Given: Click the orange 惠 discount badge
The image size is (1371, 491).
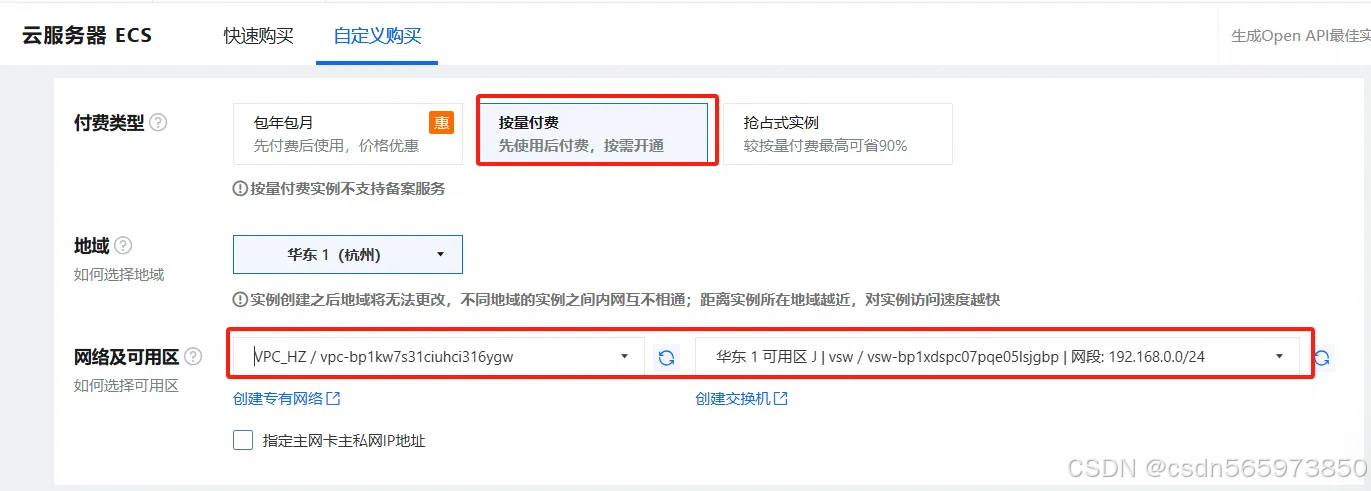Looking at the screenshot, I should click(441, 122).
